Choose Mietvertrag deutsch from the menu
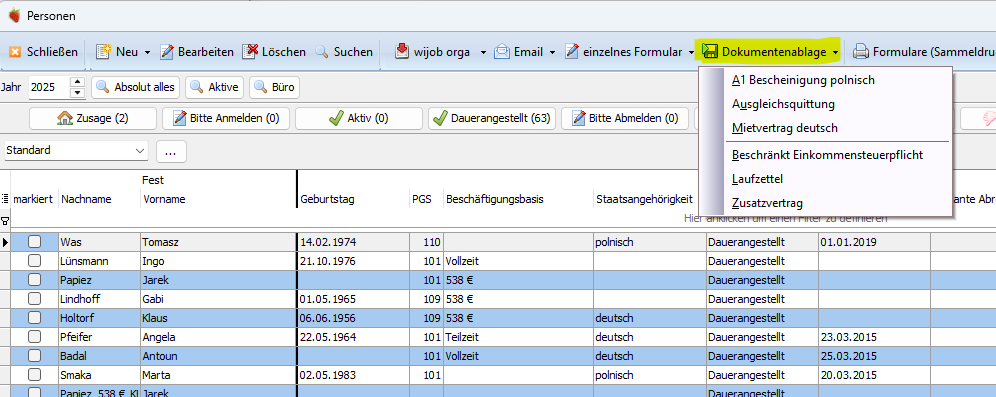996x397 pixels. pyautogui.click(x=837, y=128)
